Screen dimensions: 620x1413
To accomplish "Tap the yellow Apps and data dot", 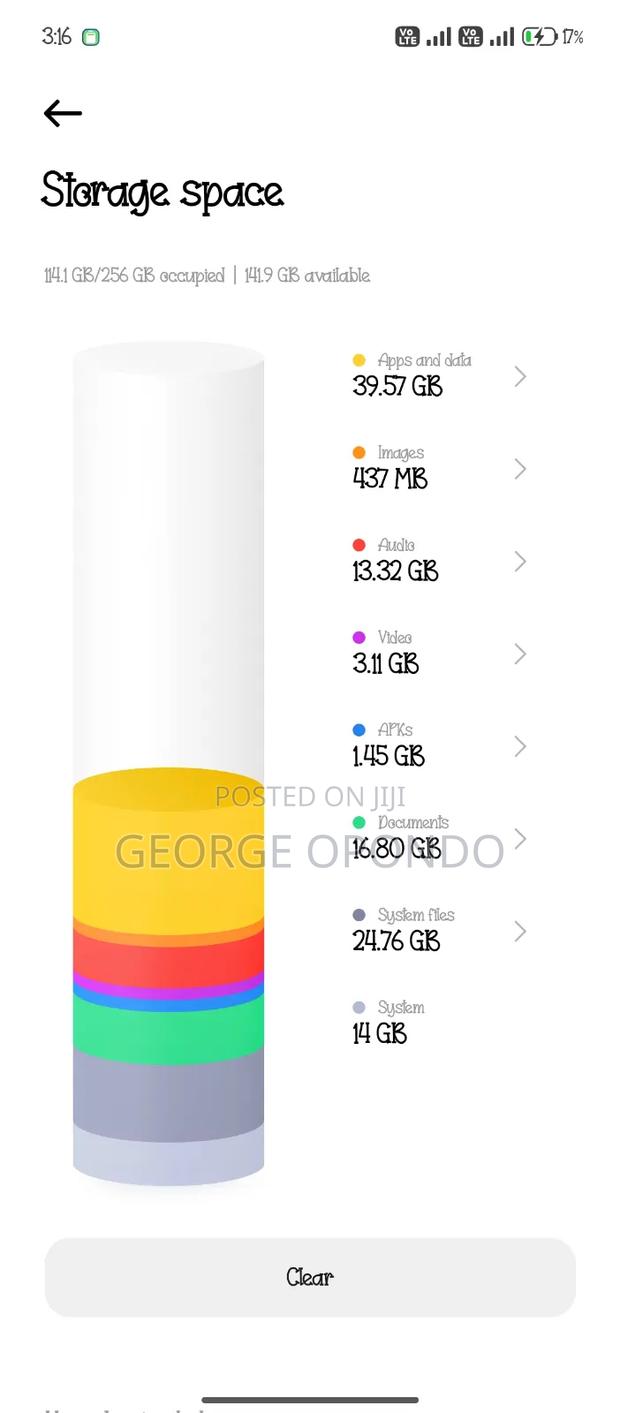I will point(359,360).
